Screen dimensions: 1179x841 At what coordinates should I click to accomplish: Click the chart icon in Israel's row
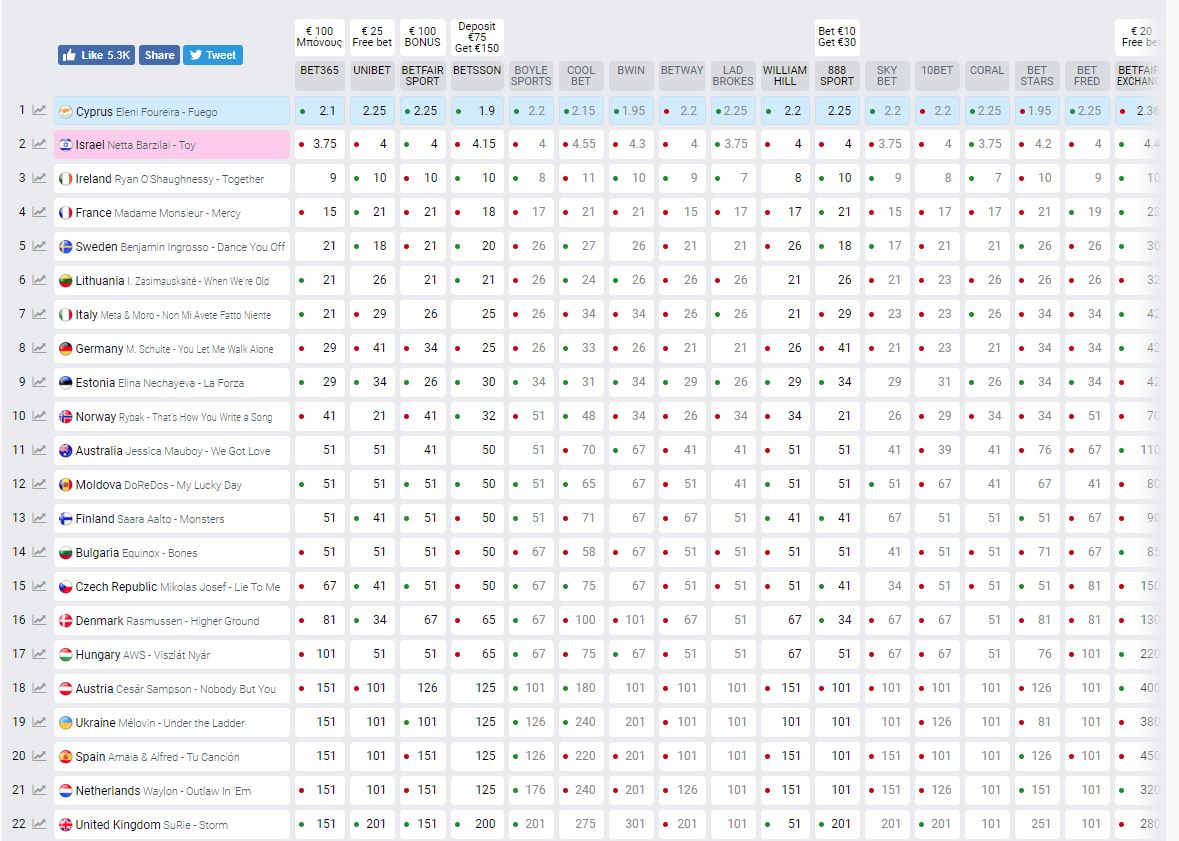click(x=39, y=145)
